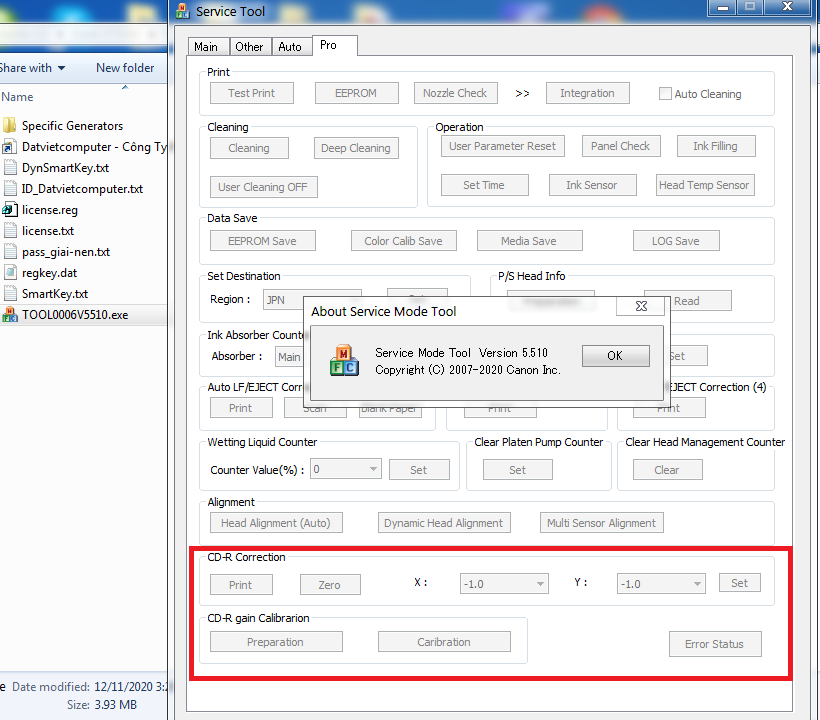
Task: Switch to the Auto tab
Action: coord(291,47)
